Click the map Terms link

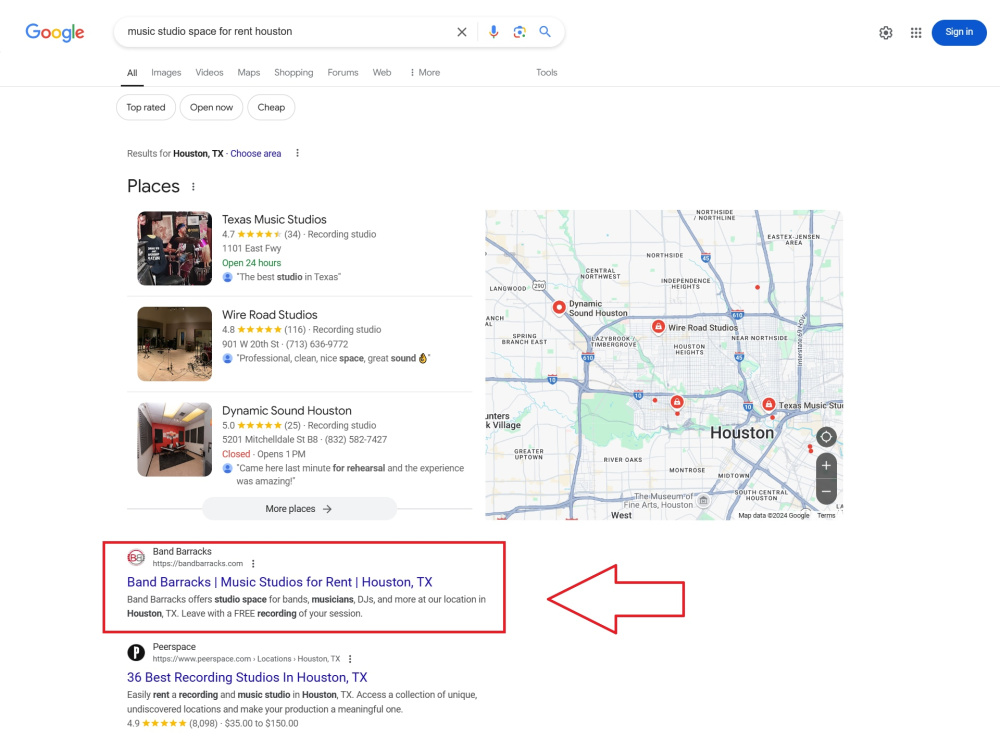(x=826, y=515)
